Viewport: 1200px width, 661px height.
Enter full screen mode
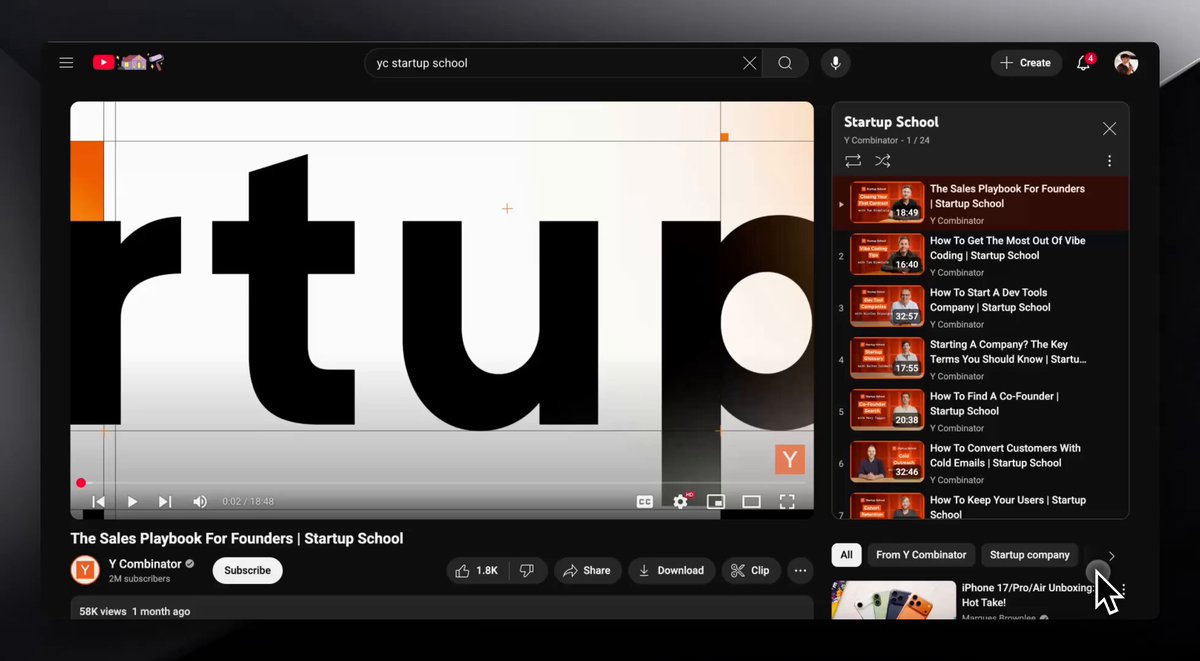(787, 502)
